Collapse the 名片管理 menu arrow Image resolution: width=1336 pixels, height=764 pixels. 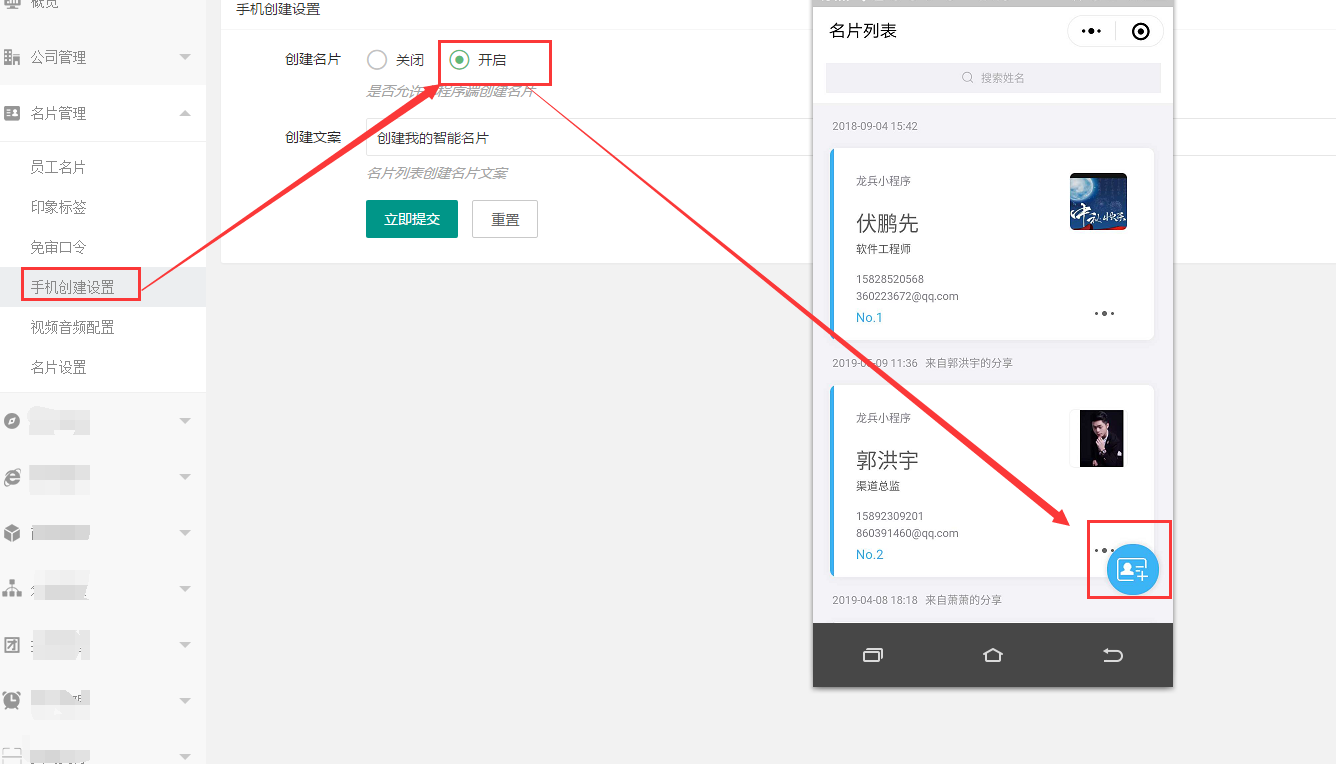[x=185, y=113]
